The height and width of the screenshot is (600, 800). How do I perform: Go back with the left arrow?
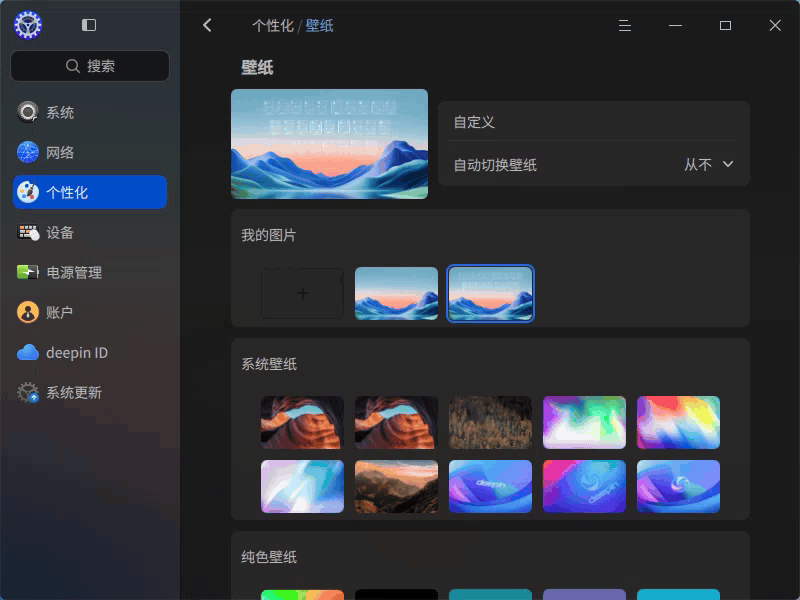point(207,25)
